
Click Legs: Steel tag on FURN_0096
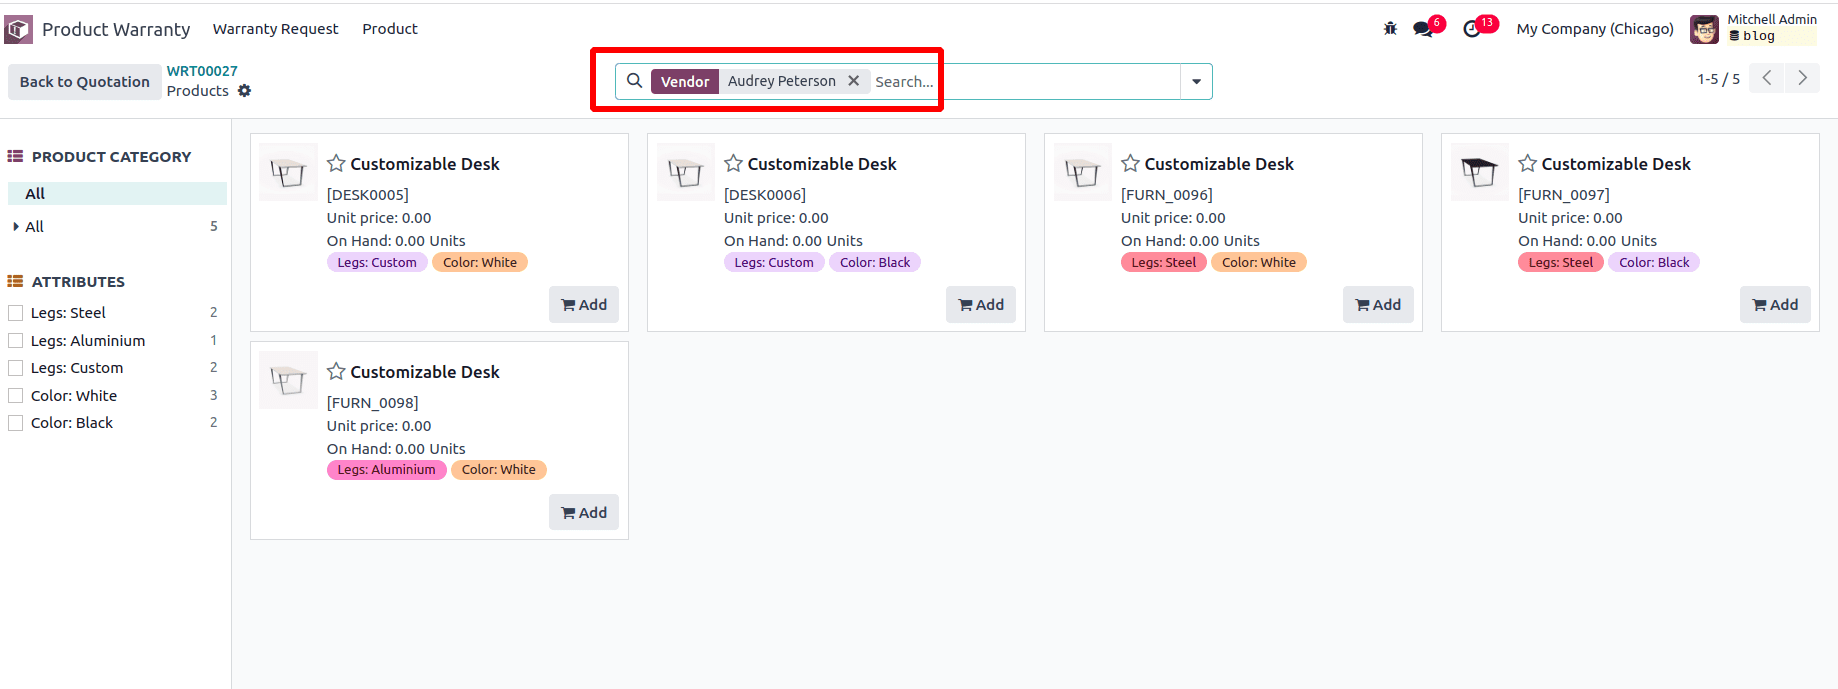(1164, 262)
